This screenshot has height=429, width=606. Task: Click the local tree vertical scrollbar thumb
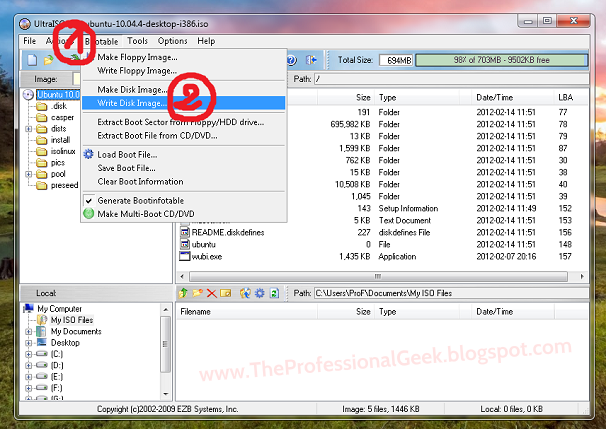[165, 344]
